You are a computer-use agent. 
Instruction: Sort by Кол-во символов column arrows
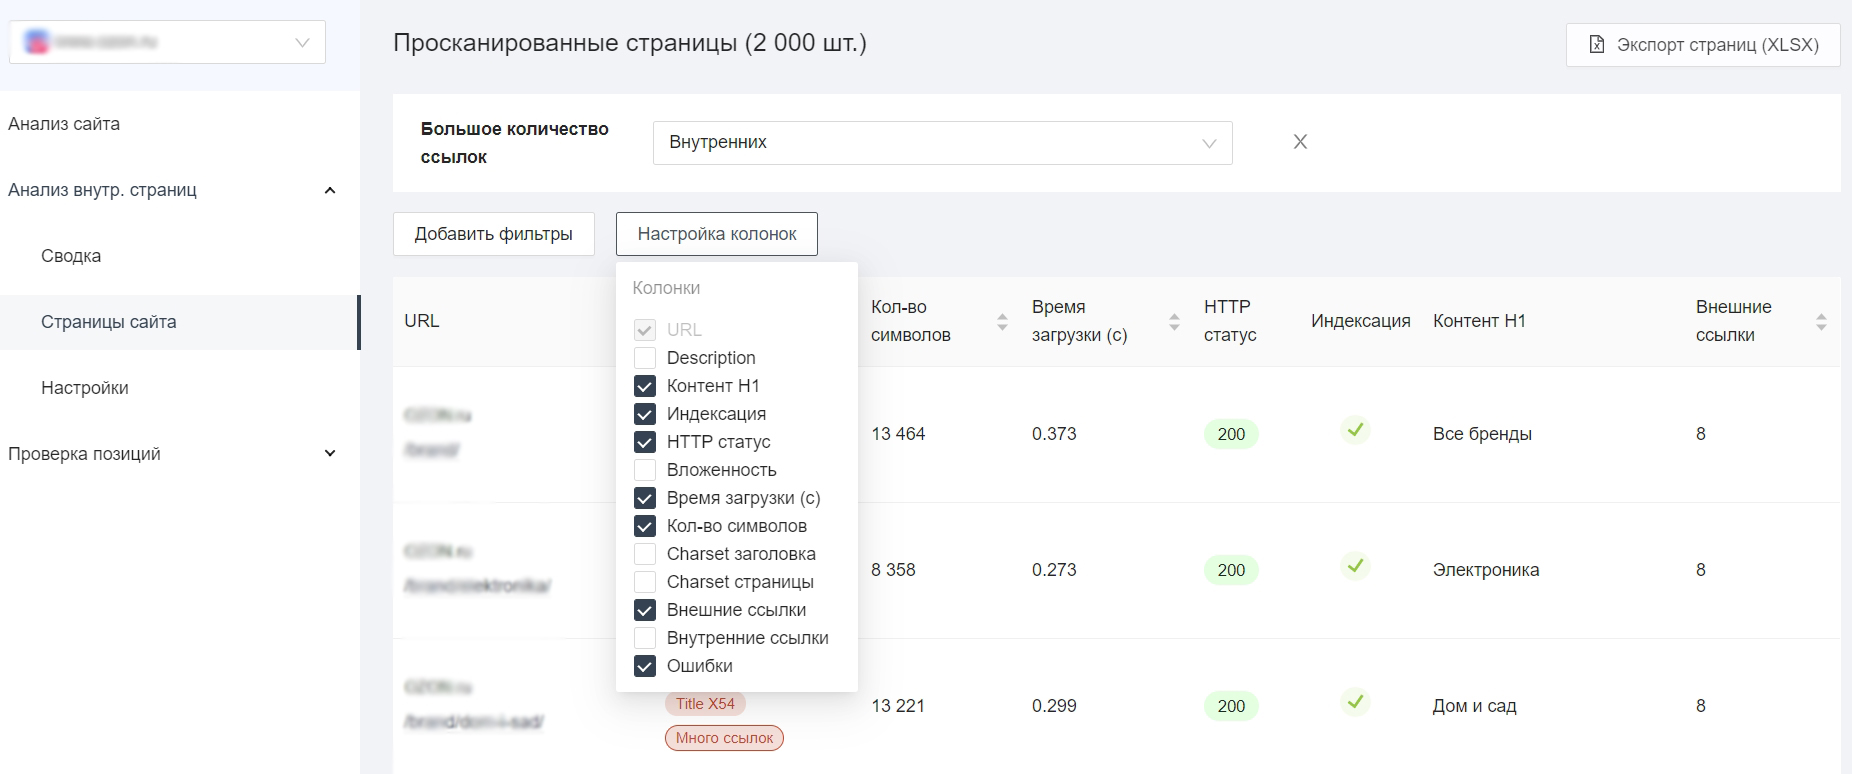[1002, 321]
